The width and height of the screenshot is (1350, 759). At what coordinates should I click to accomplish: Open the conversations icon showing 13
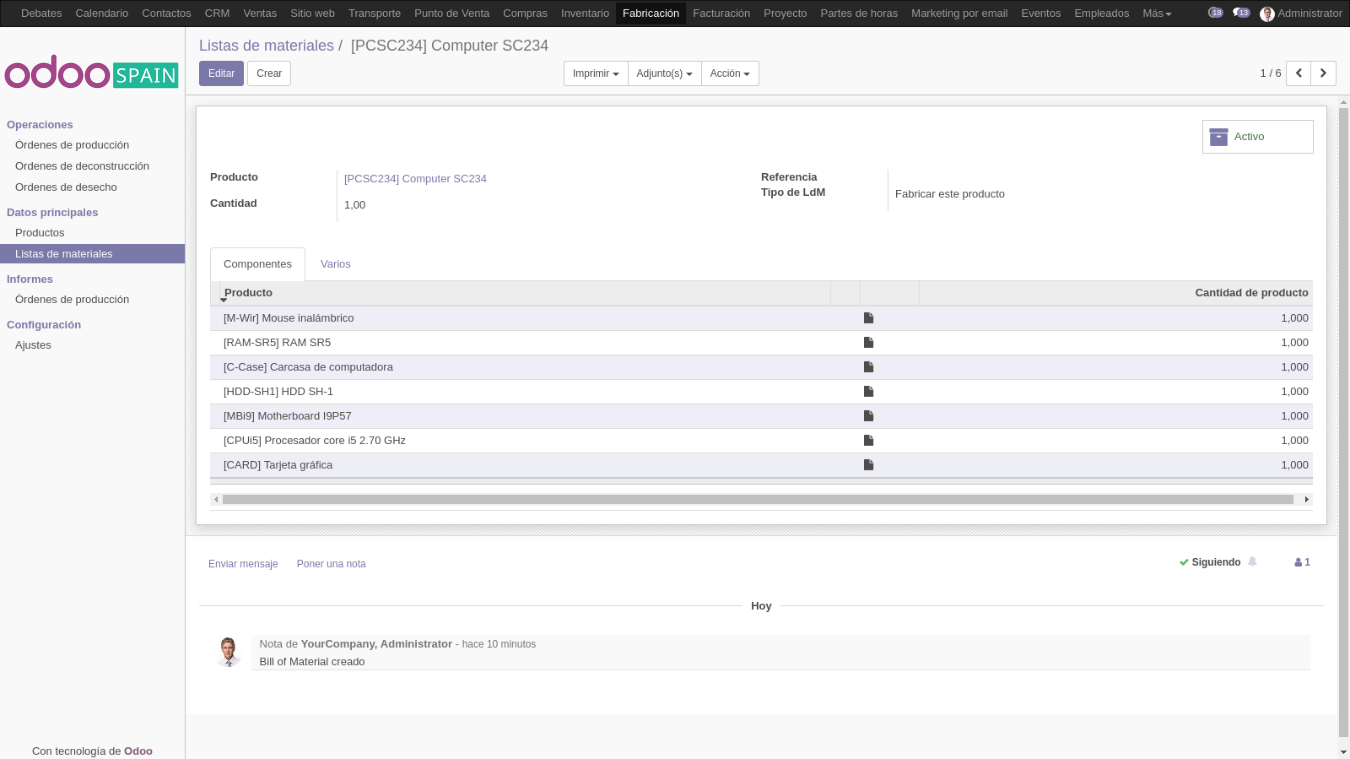pyautogui.click(x=1241, y=13)
